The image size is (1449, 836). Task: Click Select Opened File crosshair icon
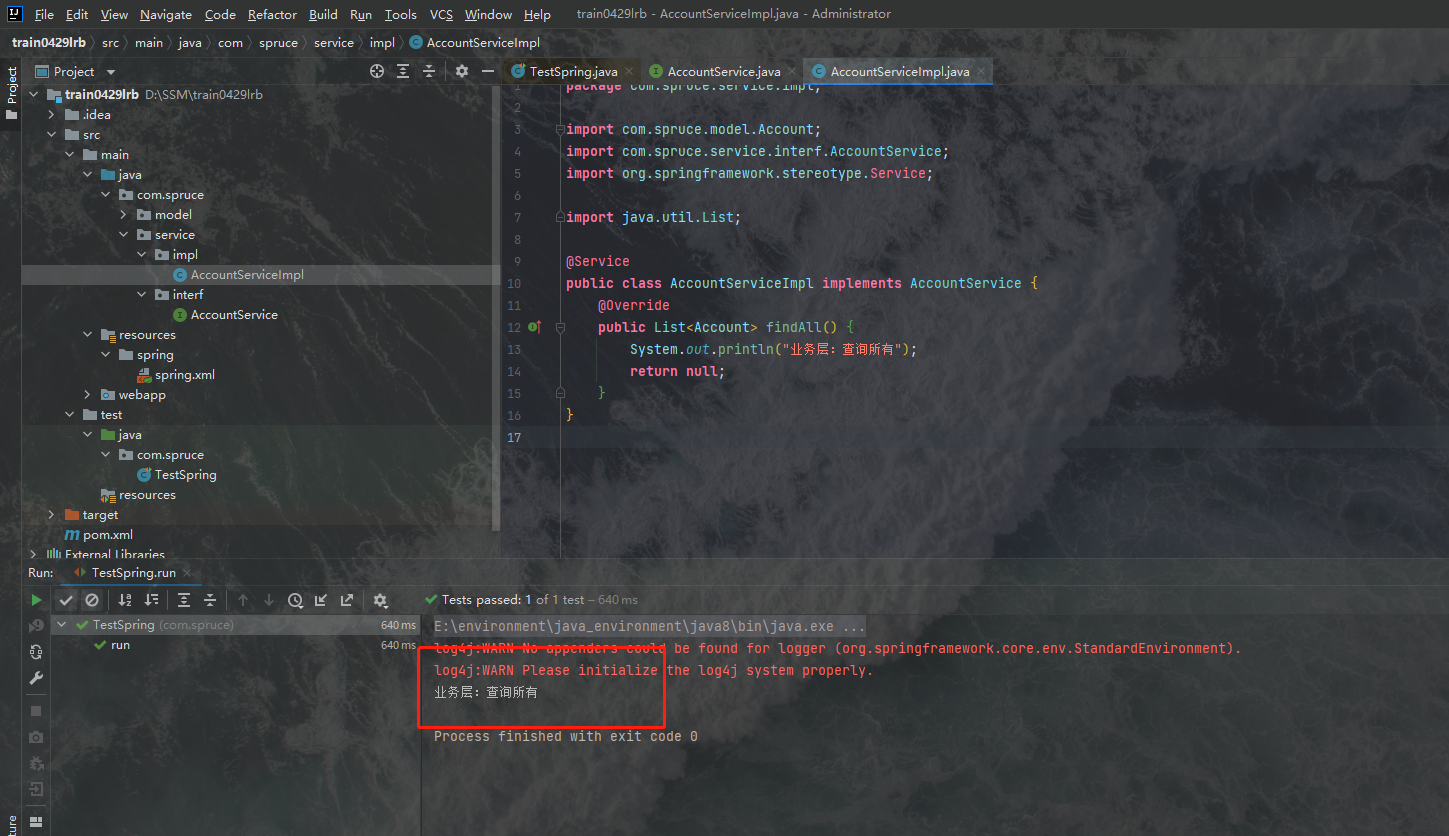click(377, 71)
